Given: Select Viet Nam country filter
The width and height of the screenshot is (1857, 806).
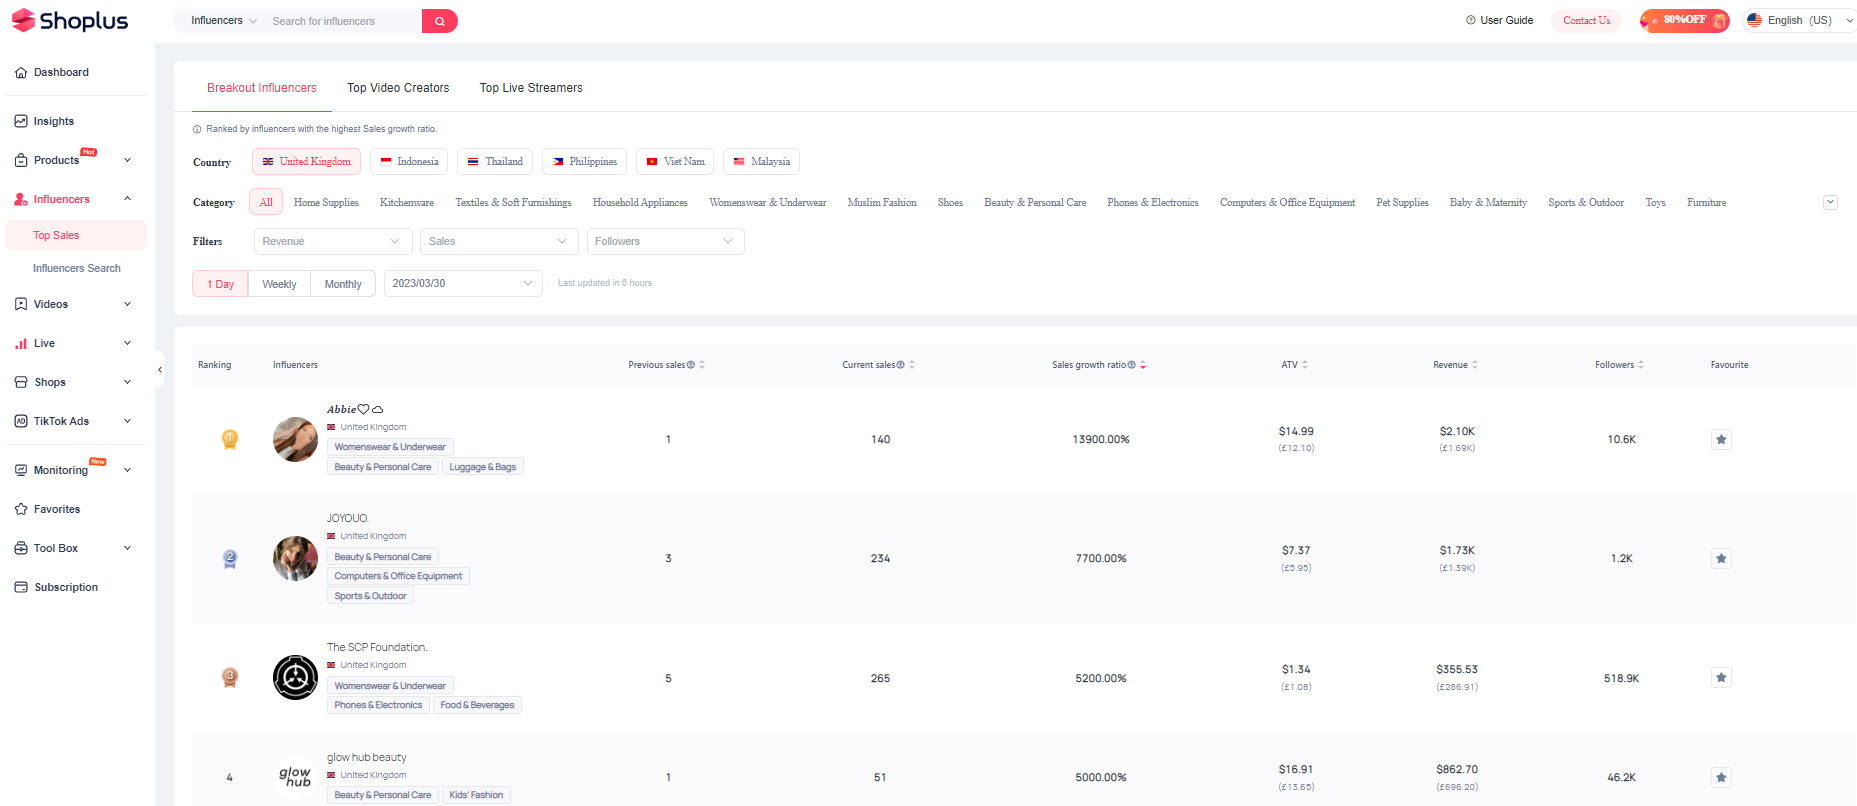Looking at the screenshot, I should coord(675,161).
